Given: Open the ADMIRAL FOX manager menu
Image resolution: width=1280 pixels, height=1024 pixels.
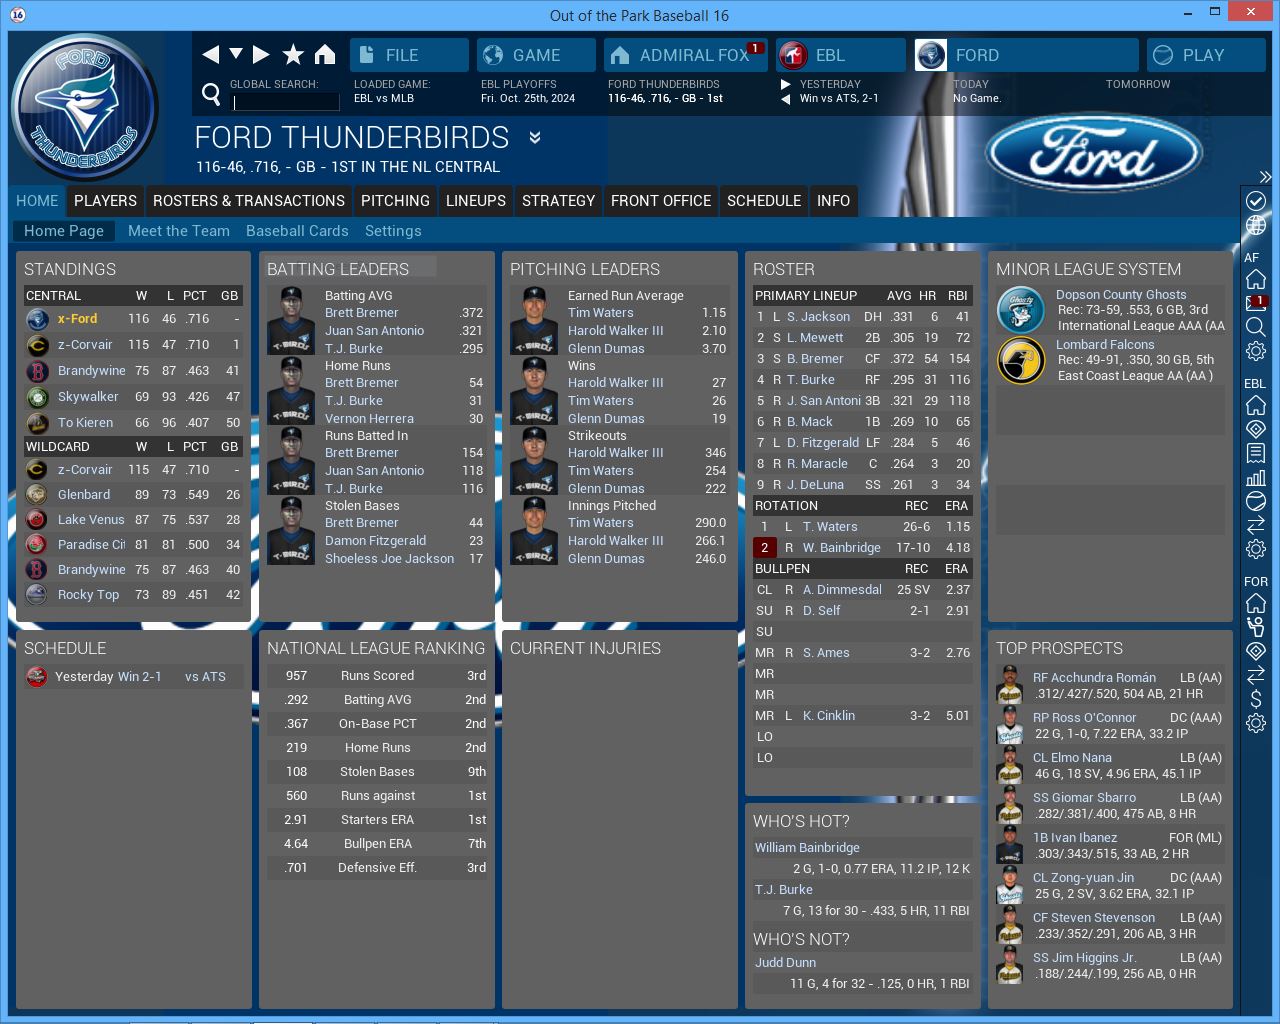Looking at the screenshot, I should 686,55.
